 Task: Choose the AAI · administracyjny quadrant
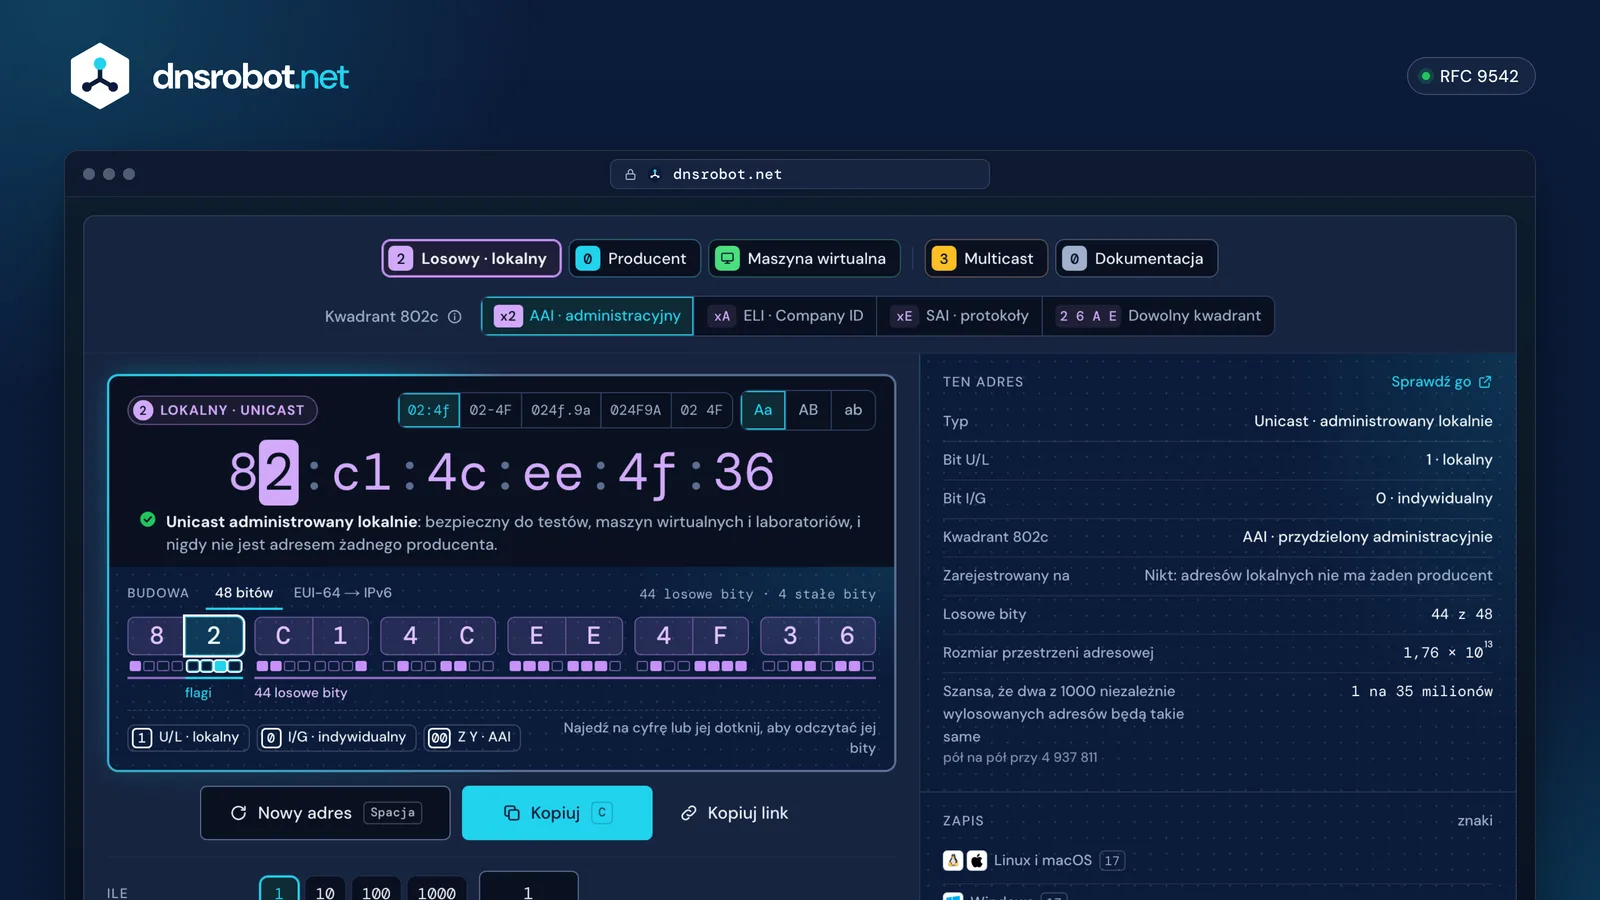(588, 316)
